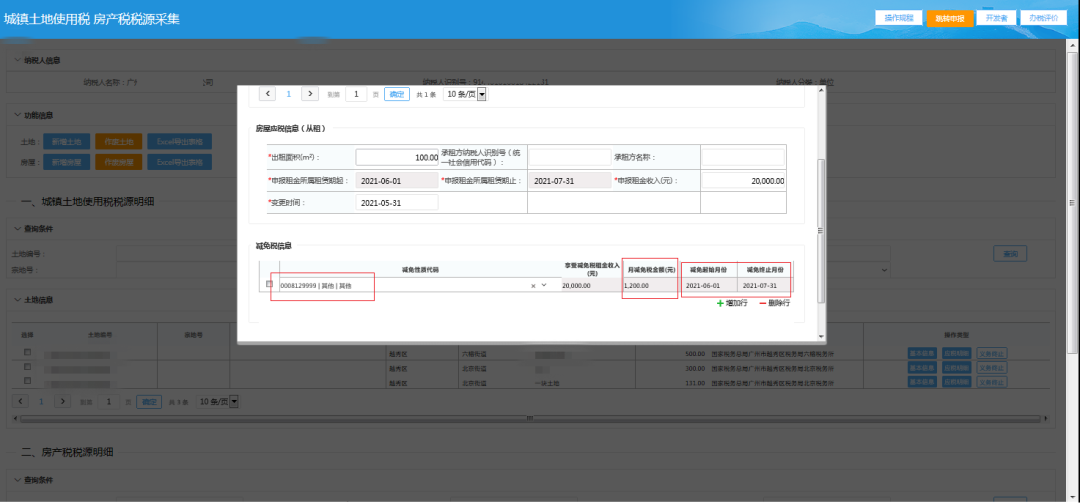Click the 20,000.00 享受减免税租金收入 cell
This screenshot has width=1080, height=504.
pyautogui.click(x=592, y=285)
